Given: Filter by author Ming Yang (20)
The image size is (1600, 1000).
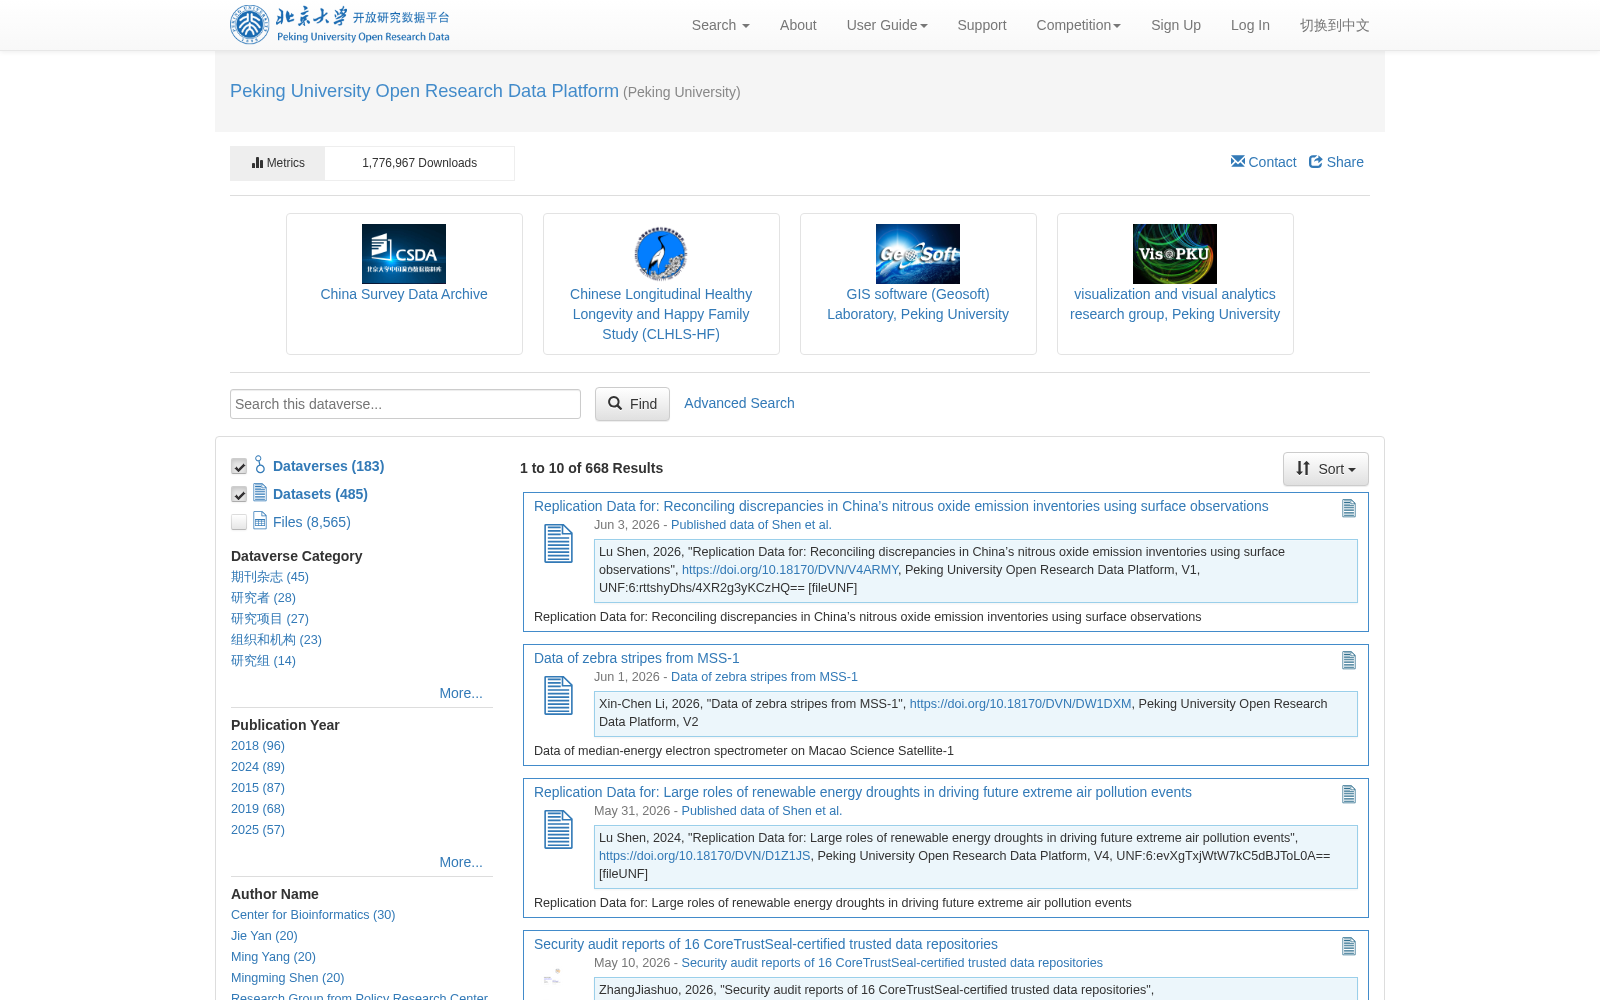Looking at the screenshot, I should [x=273, y=957].
